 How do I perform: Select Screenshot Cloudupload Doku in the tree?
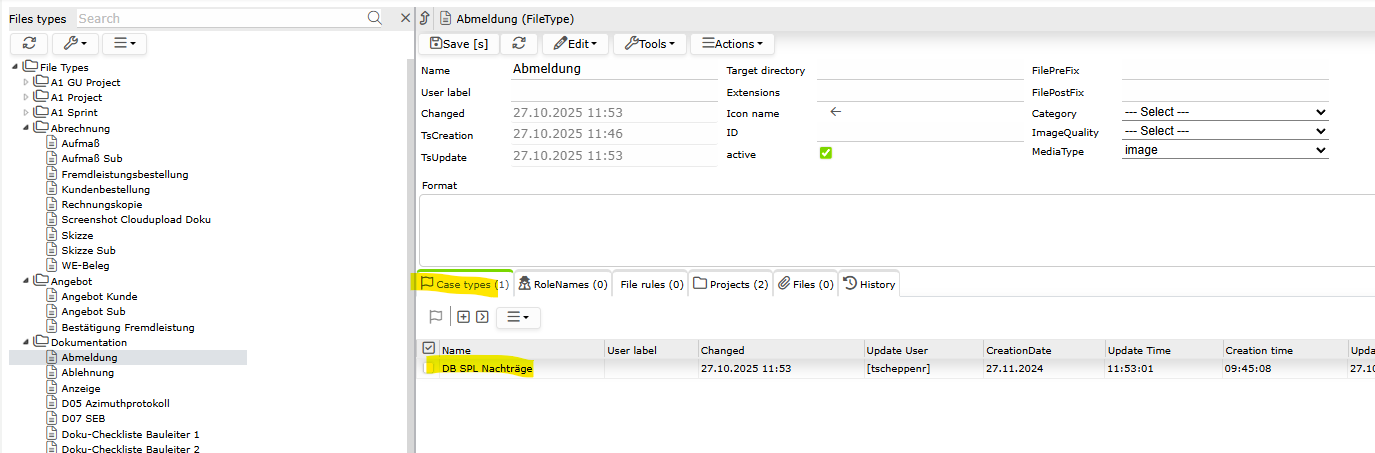(136, 220)
